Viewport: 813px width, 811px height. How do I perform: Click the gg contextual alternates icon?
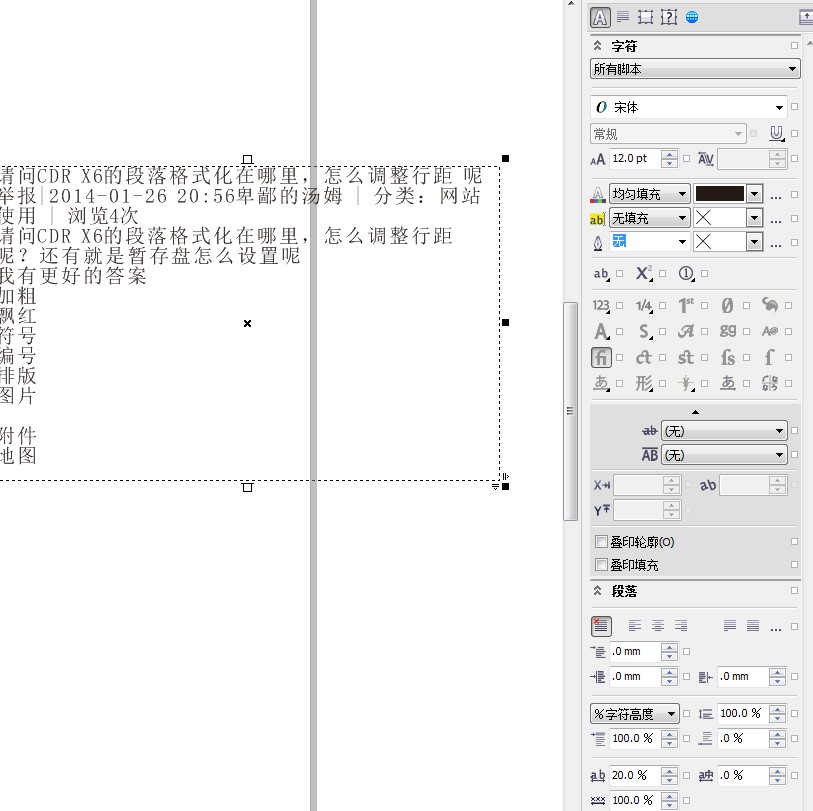[727, 331]
